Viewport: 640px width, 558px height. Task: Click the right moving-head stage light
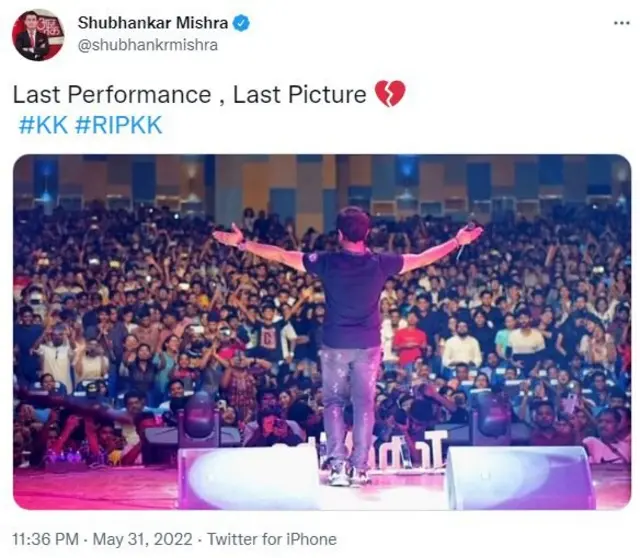tap(493, 416)
